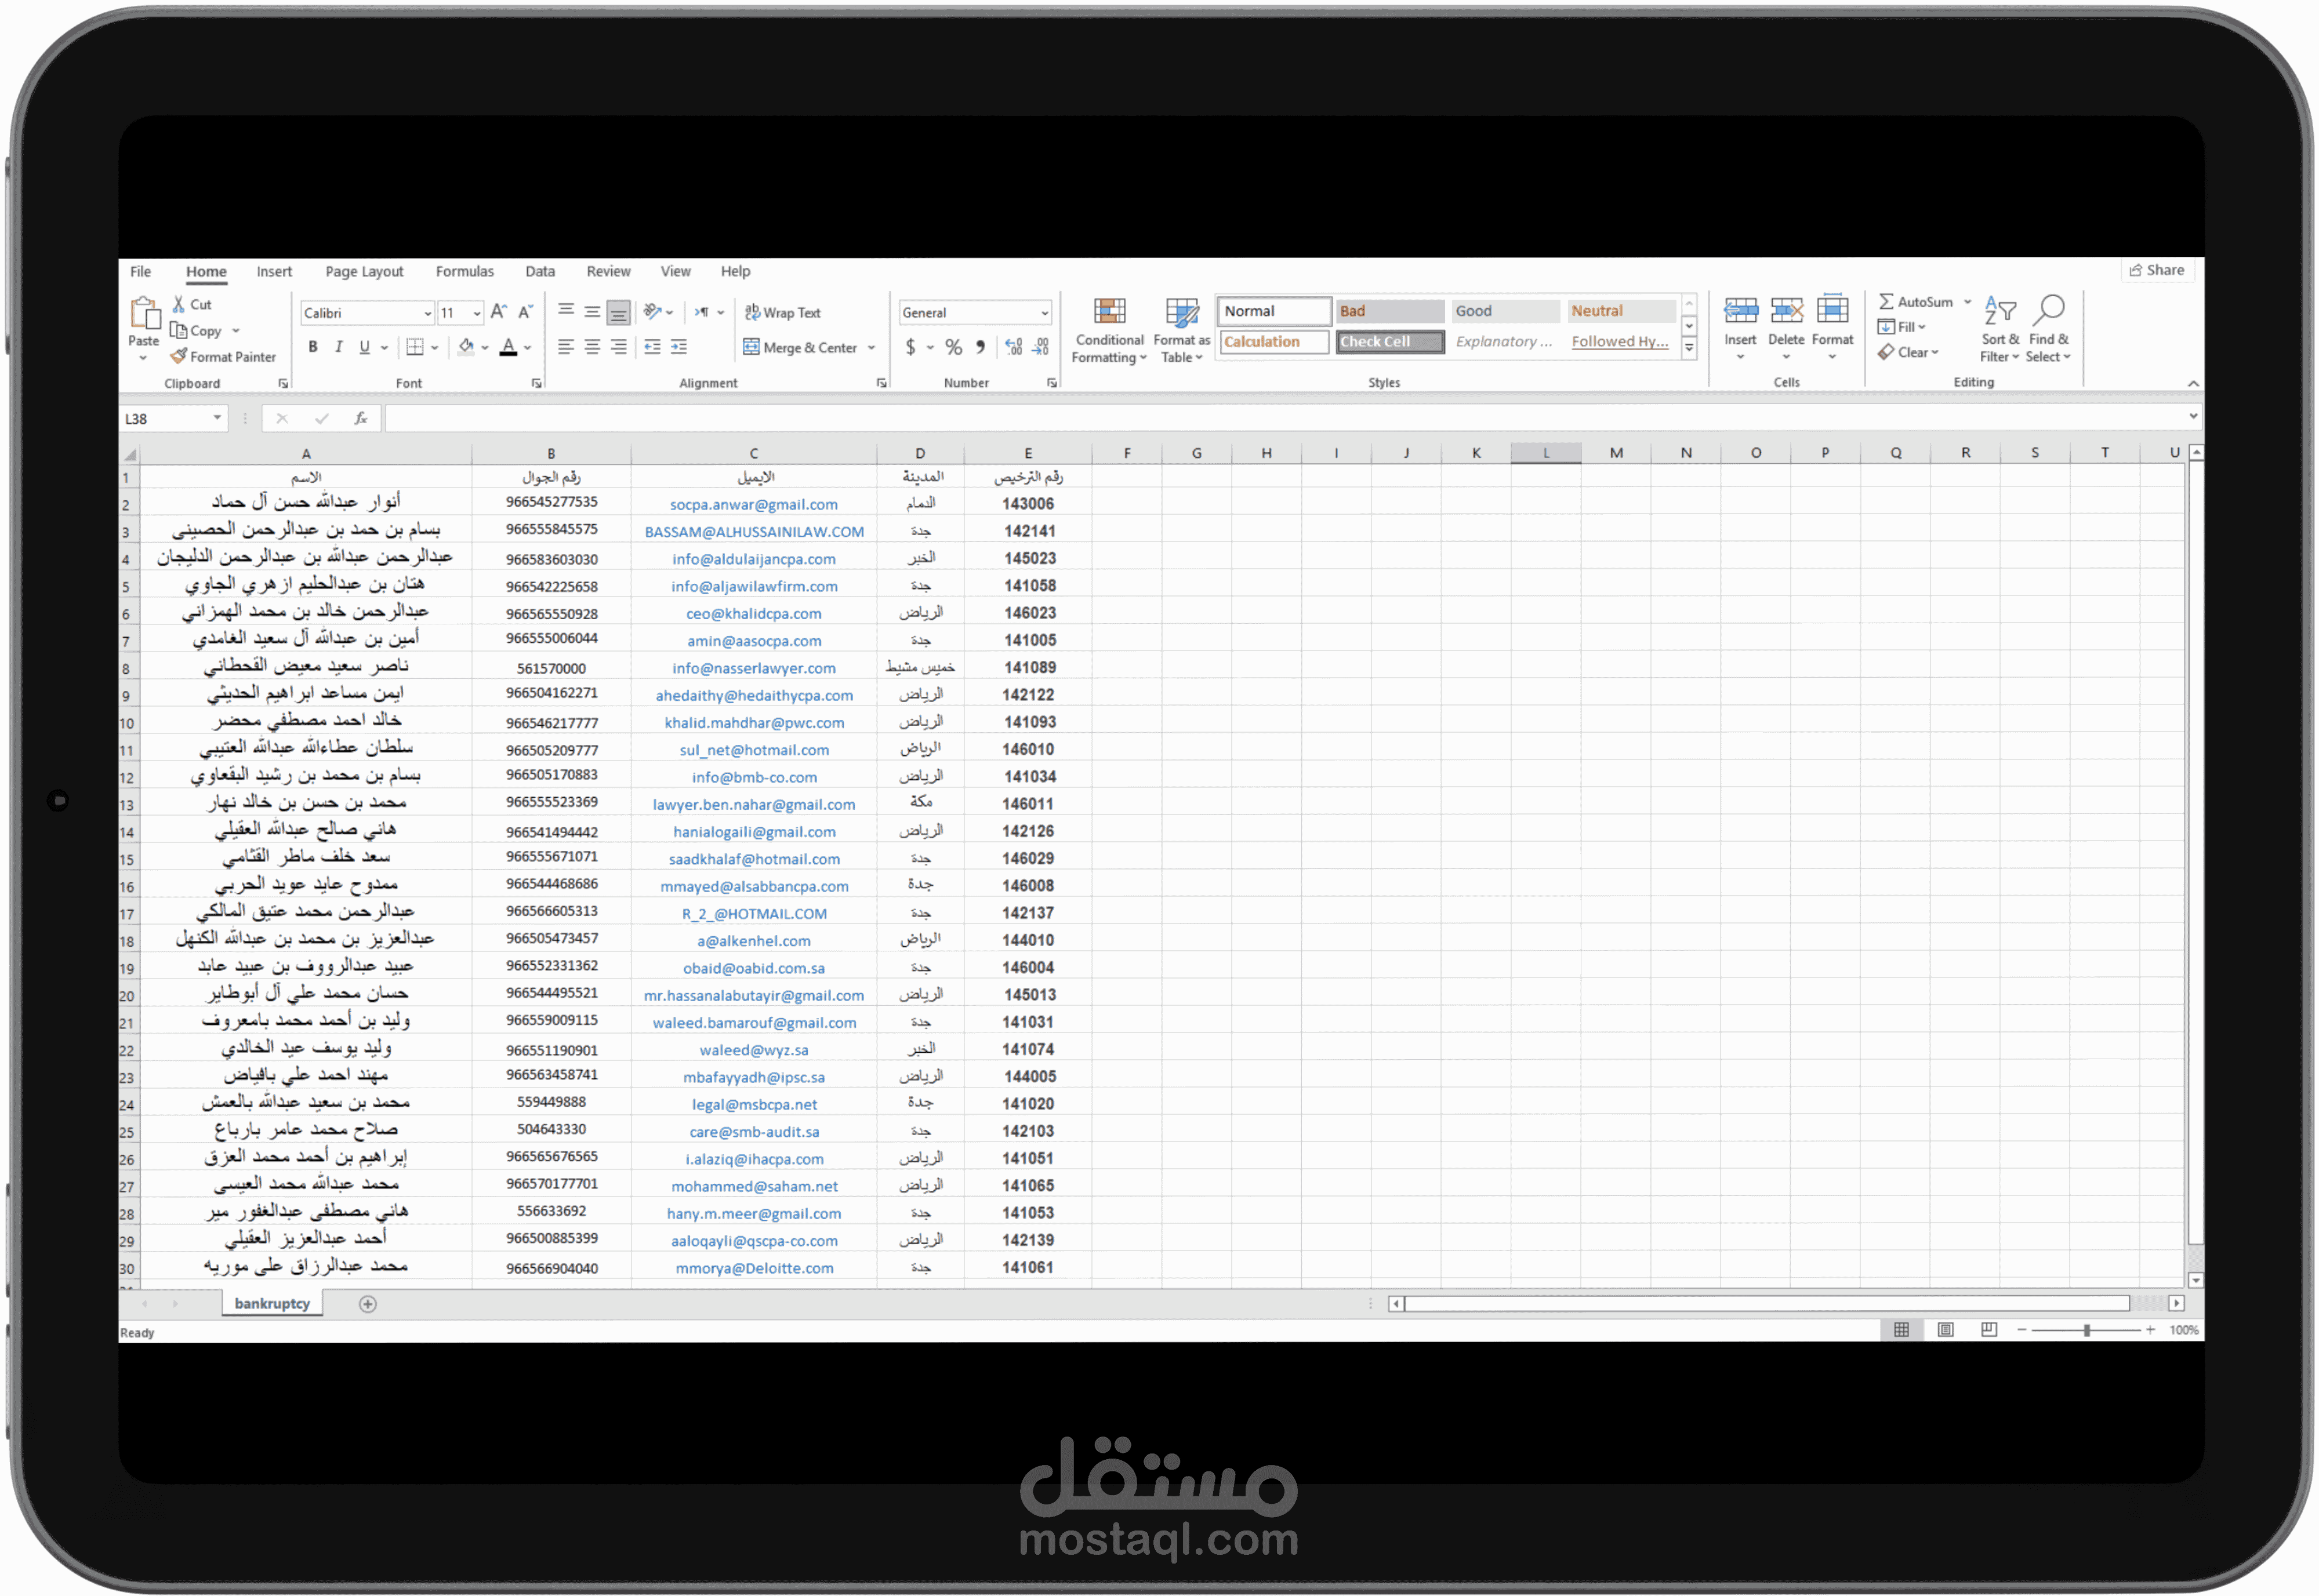Click the Conditional Formatting icon
The height and width of the screenshot is (1596, 2319).
(1109, 312)
